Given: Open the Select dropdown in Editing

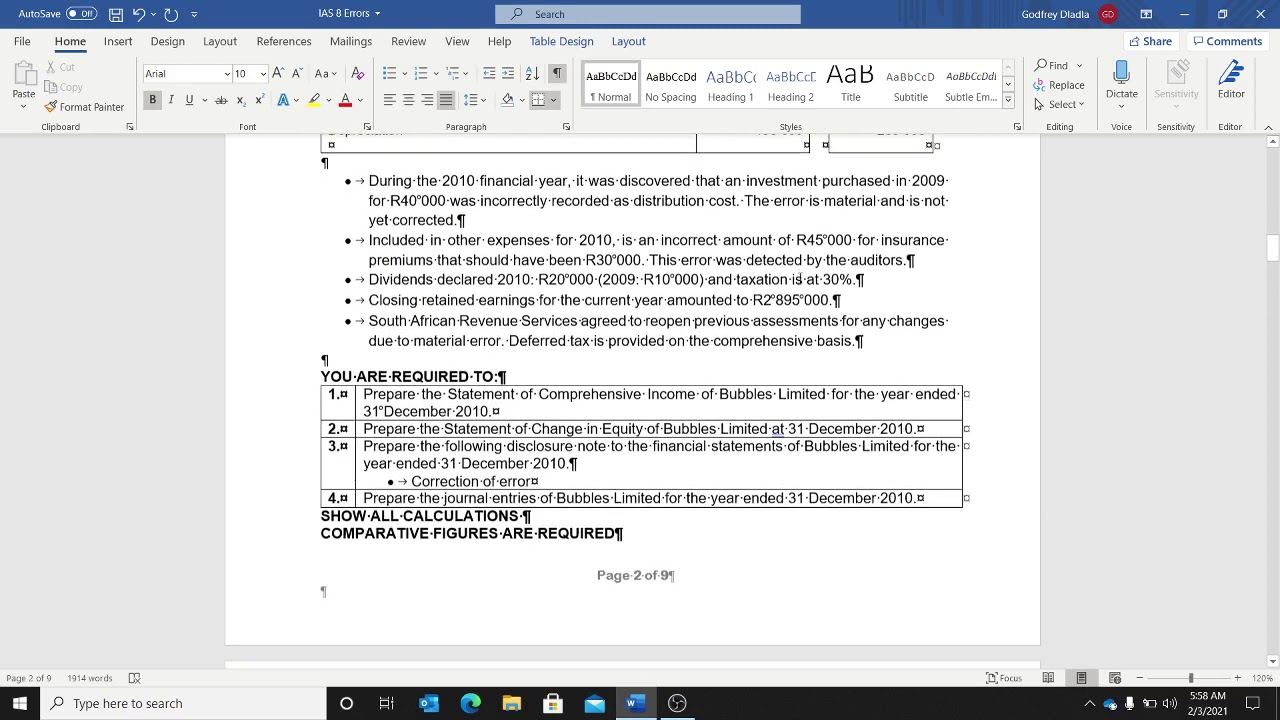Looking at the screenshot, I should coord(1060,104).
